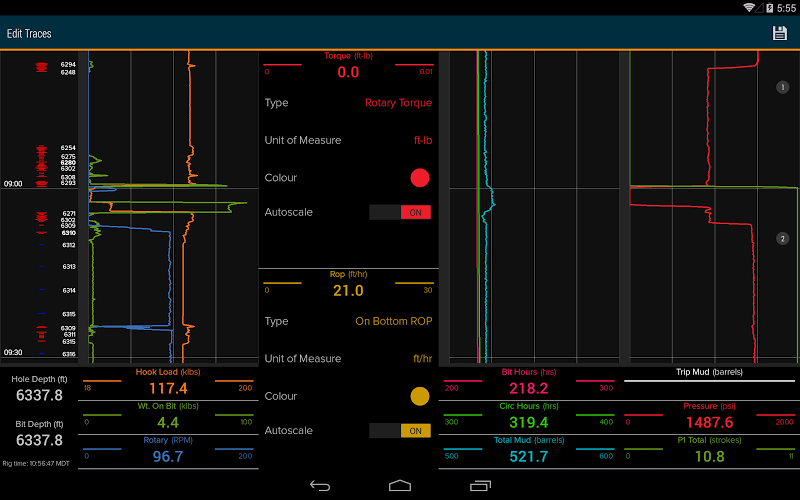Change the Rotary Torque type
The image size is (800, 500).
click(398, 103)
